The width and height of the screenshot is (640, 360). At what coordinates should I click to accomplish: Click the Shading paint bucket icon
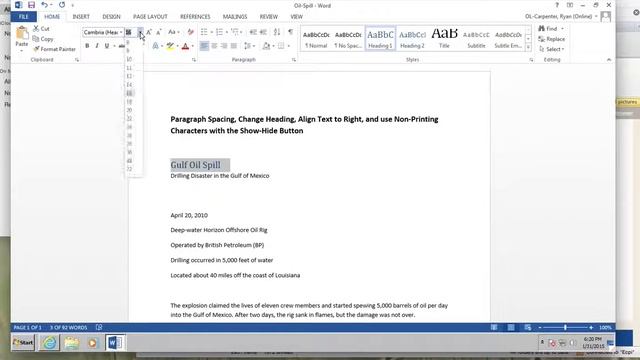[x=267, y=46]
